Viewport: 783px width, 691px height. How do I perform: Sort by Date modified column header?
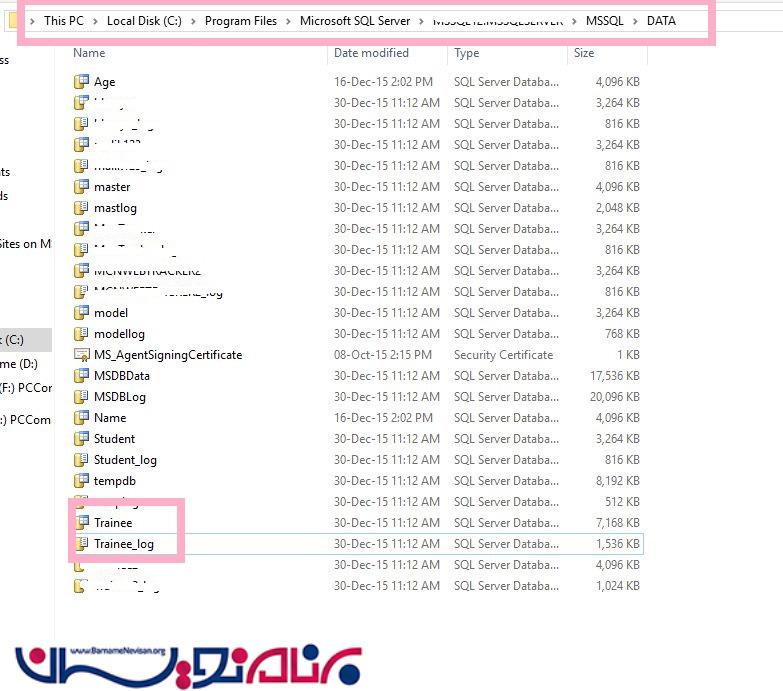click(371, 53)
